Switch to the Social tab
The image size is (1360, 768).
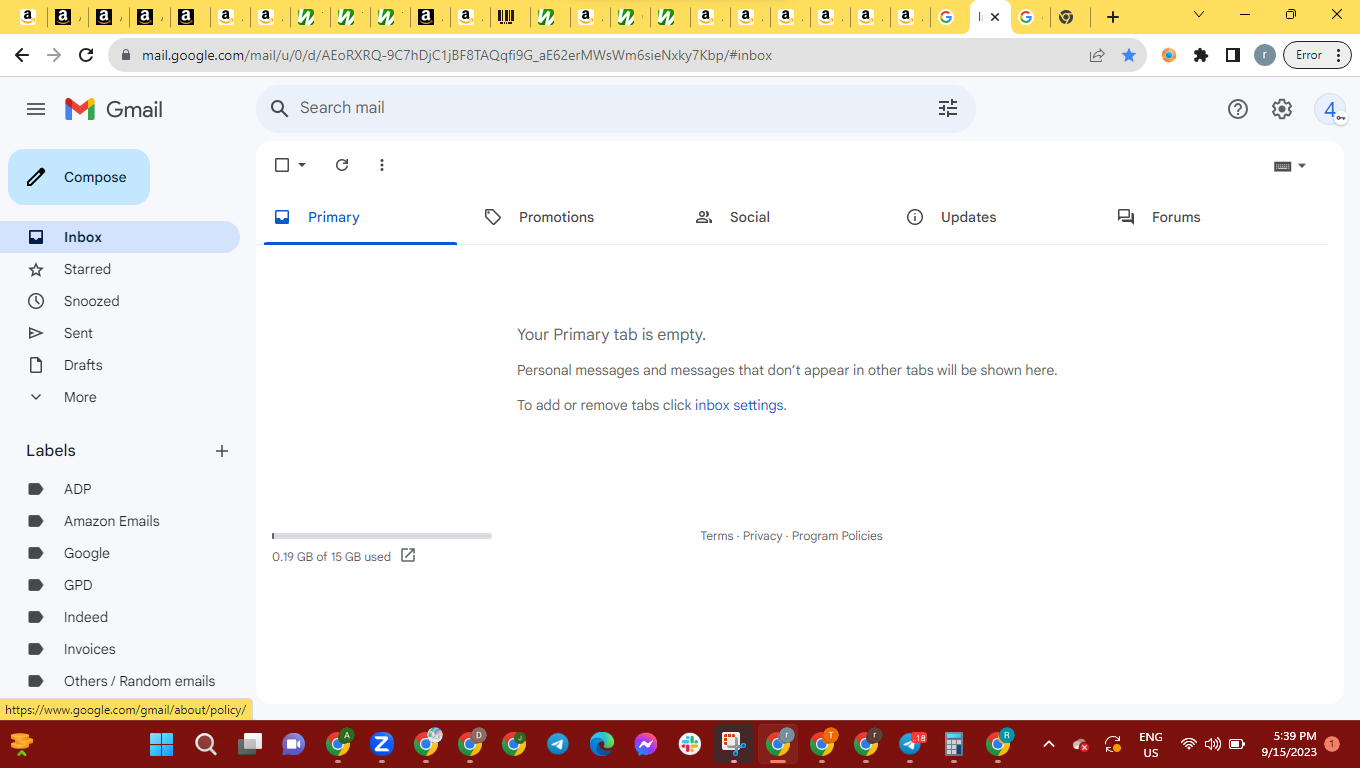[782, 217]
